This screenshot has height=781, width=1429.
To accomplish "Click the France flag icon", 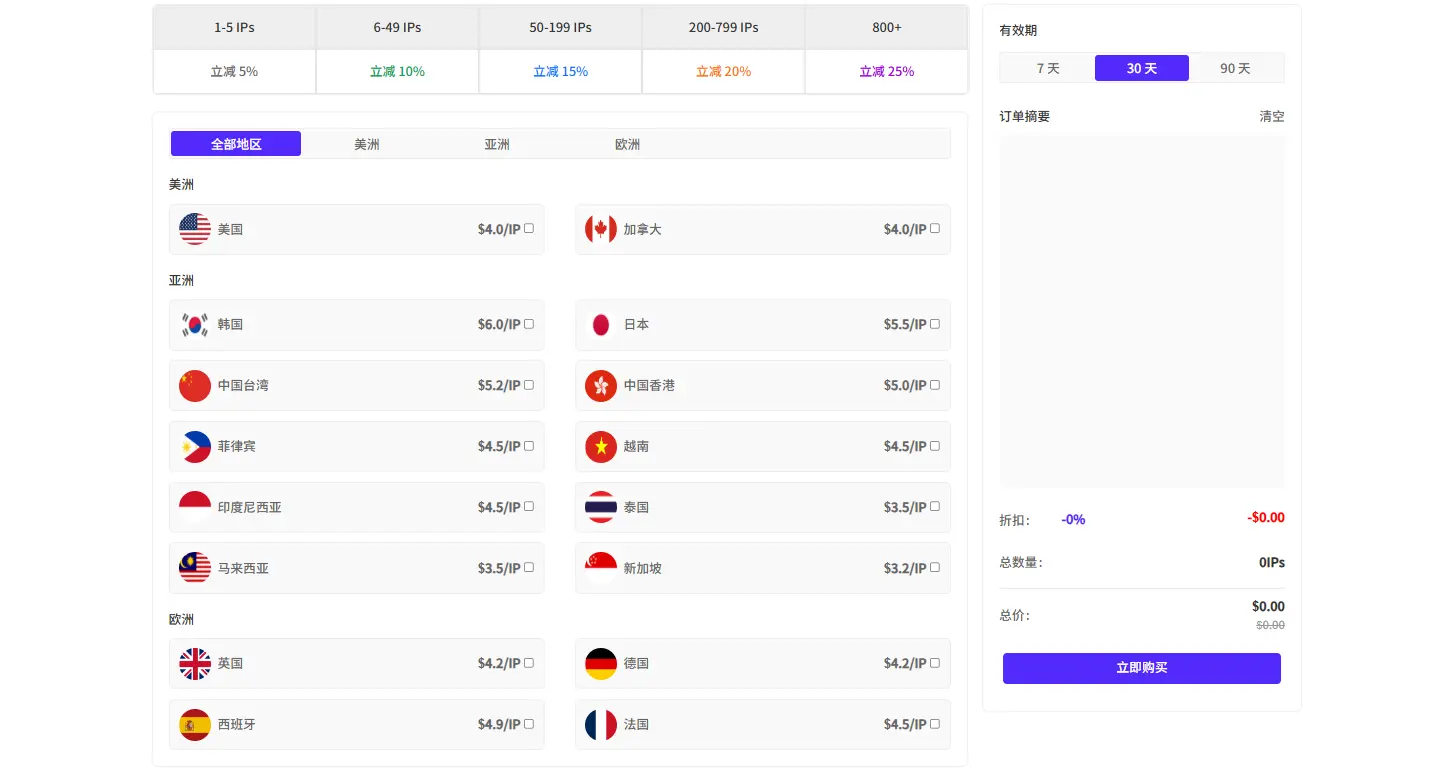I will tap(601, 724).
